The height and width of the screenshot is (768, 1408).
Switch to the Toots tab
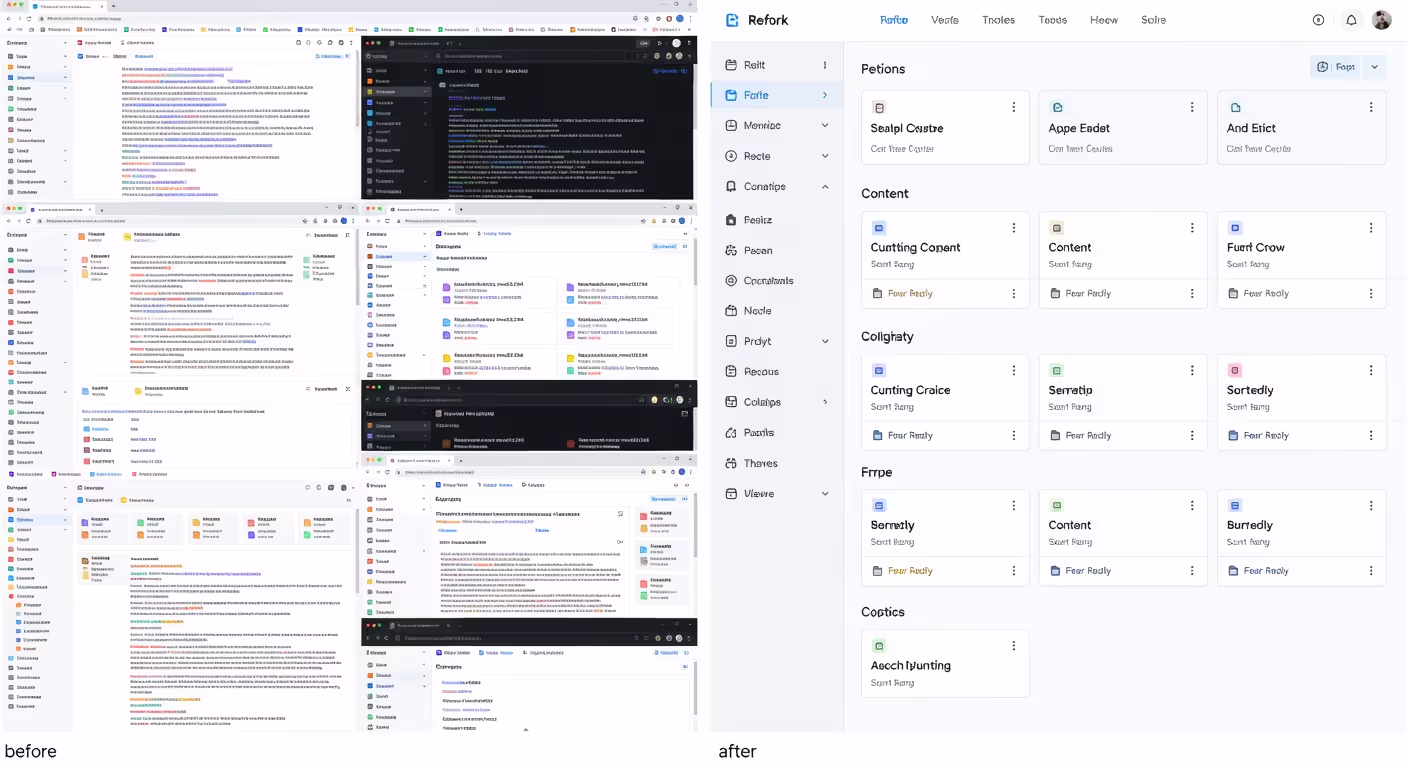(x=1052, y=20)
